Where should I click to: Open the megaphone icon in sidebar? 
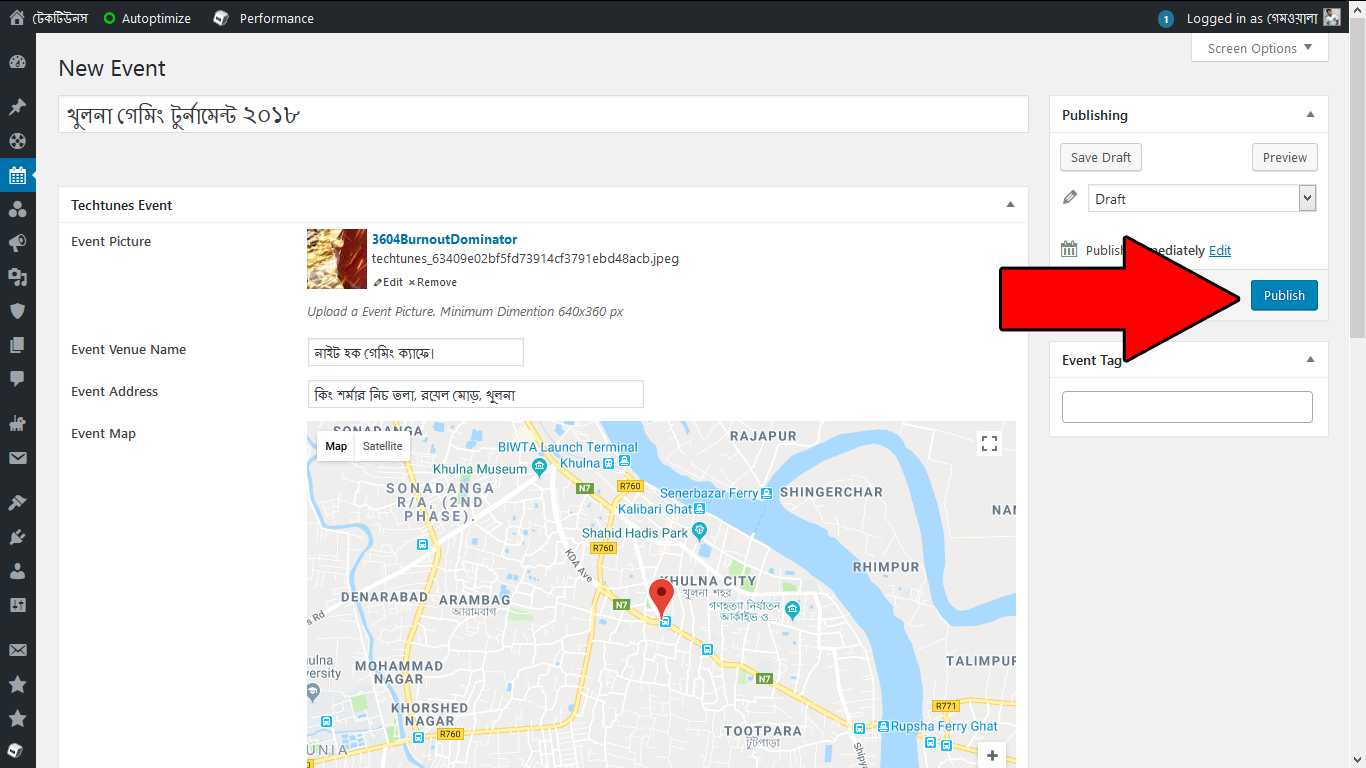coord(17,243)
